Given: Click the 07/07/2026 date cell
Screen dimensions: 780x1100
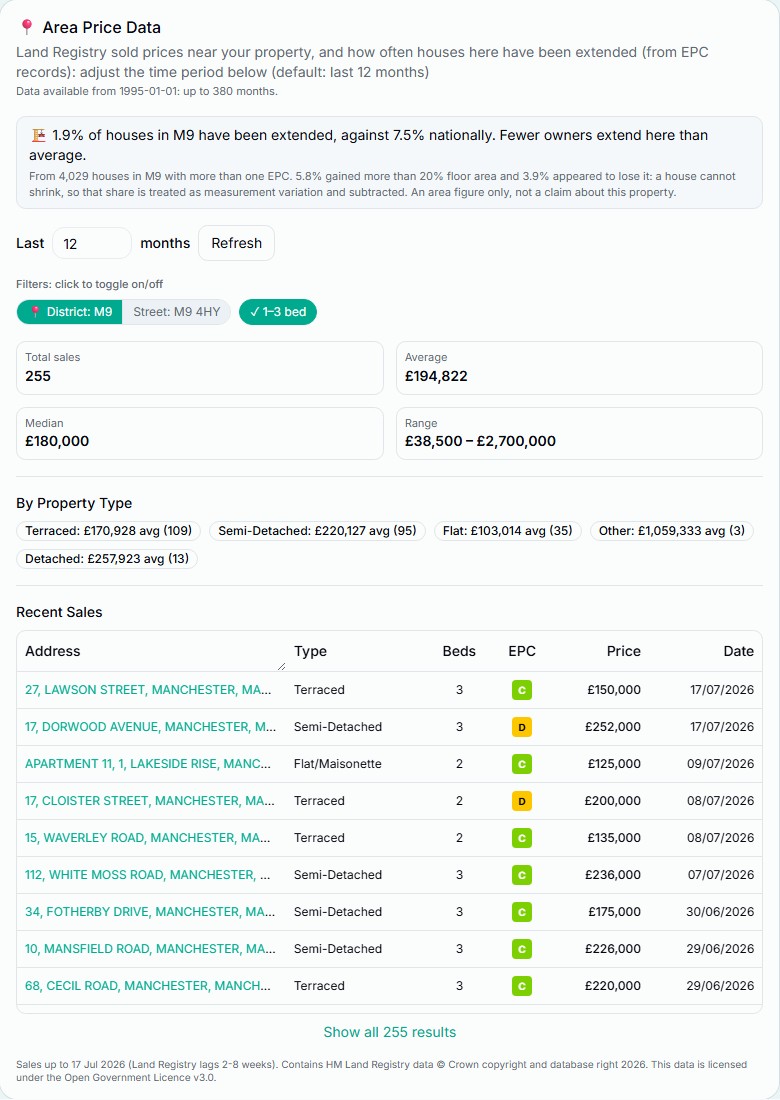Looking at the screenshot, I should click(x=721, y=875).
